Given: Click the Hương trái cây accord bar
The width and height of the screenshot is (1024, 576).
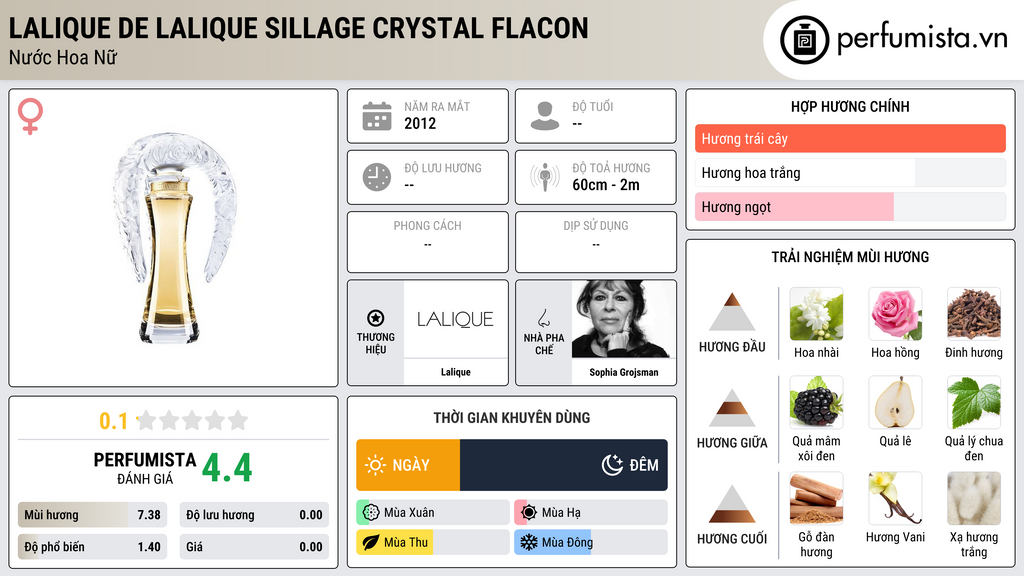Looking at the screenshot, I should pos(850,138).
